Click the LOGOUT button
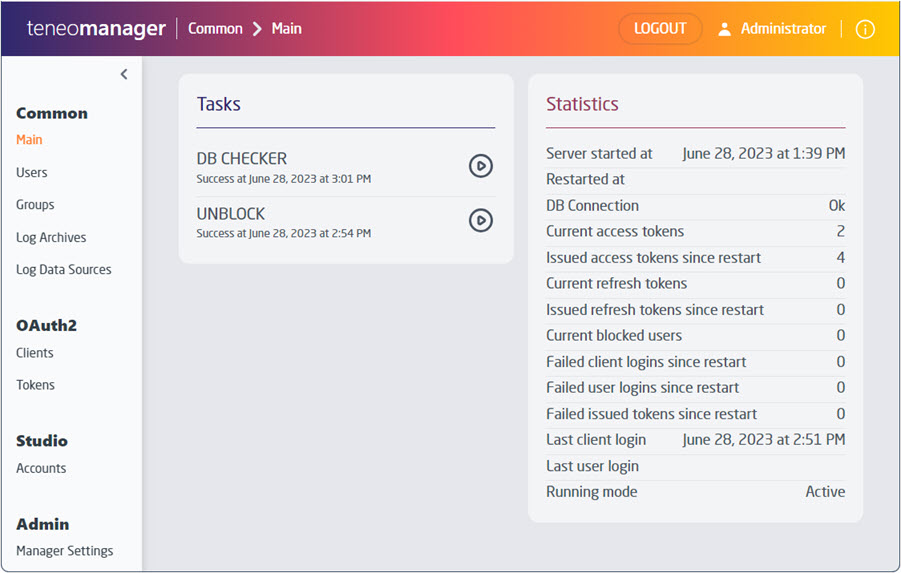 click(660, 29)
